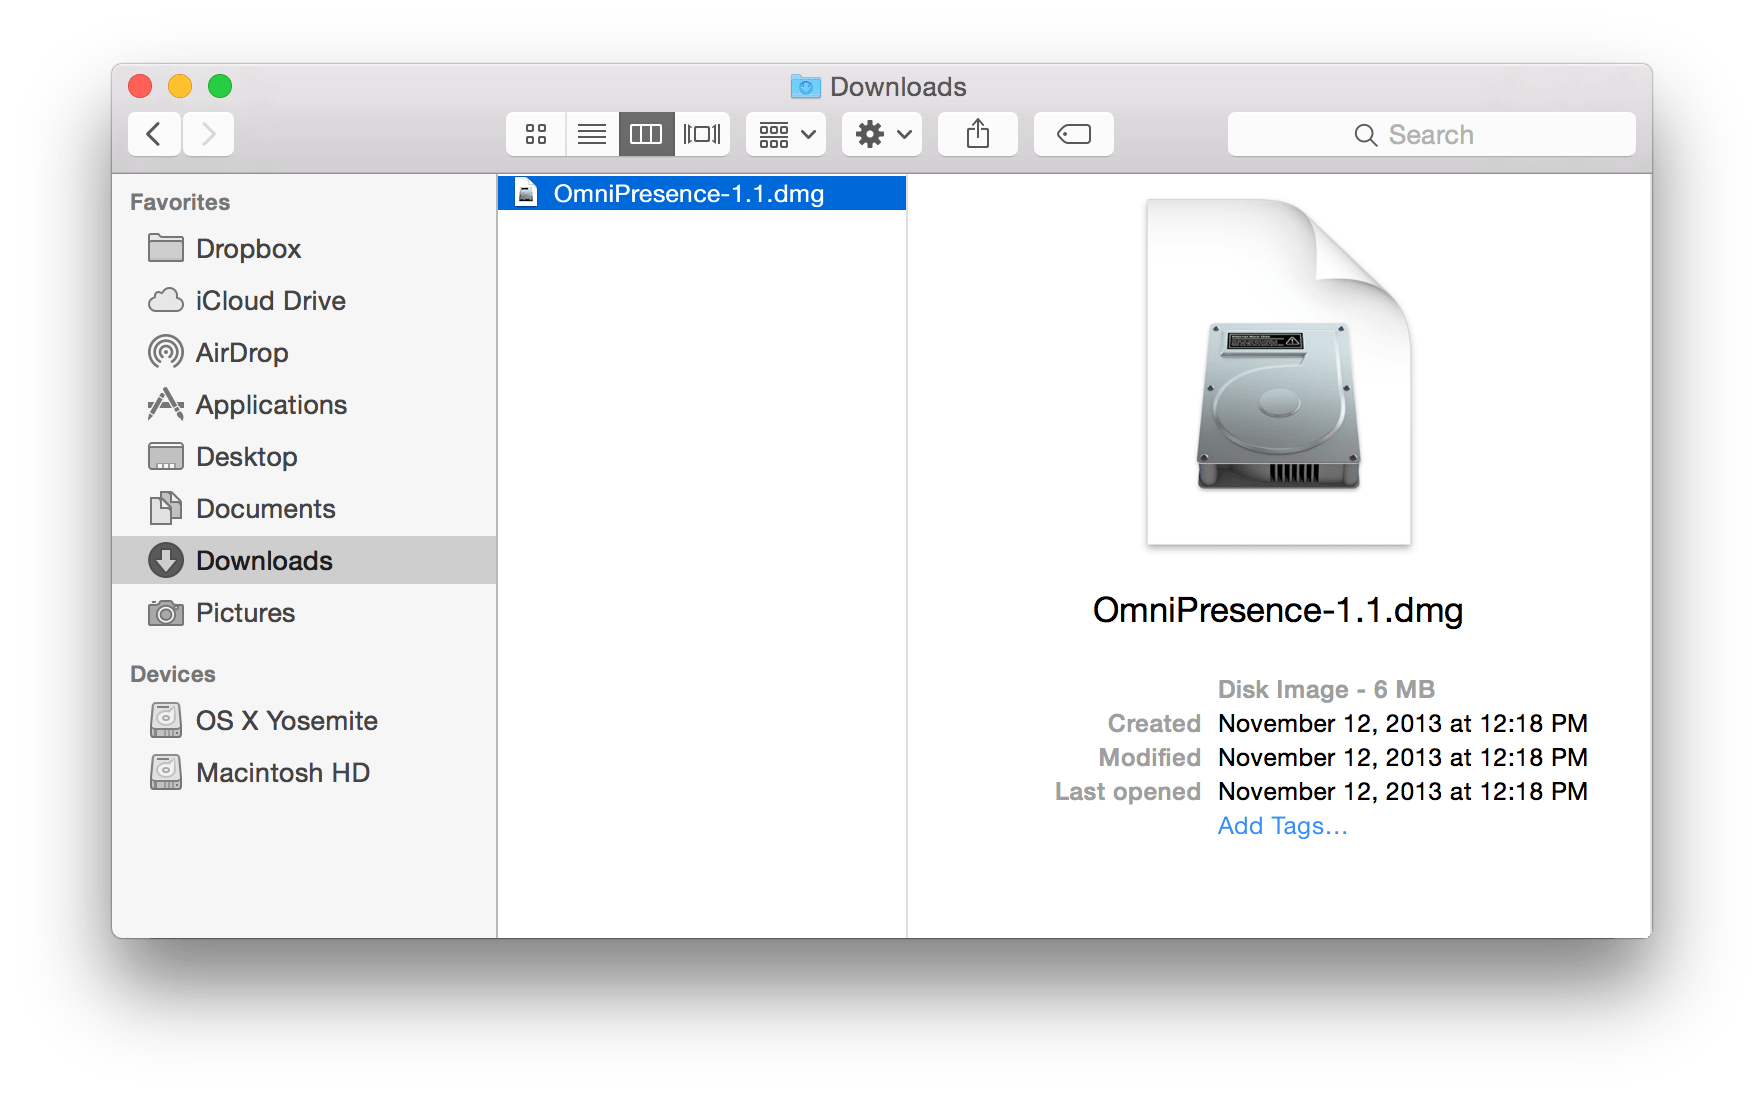Click the Share toolbar button
1764x1098 pixels.
point(978,134)
